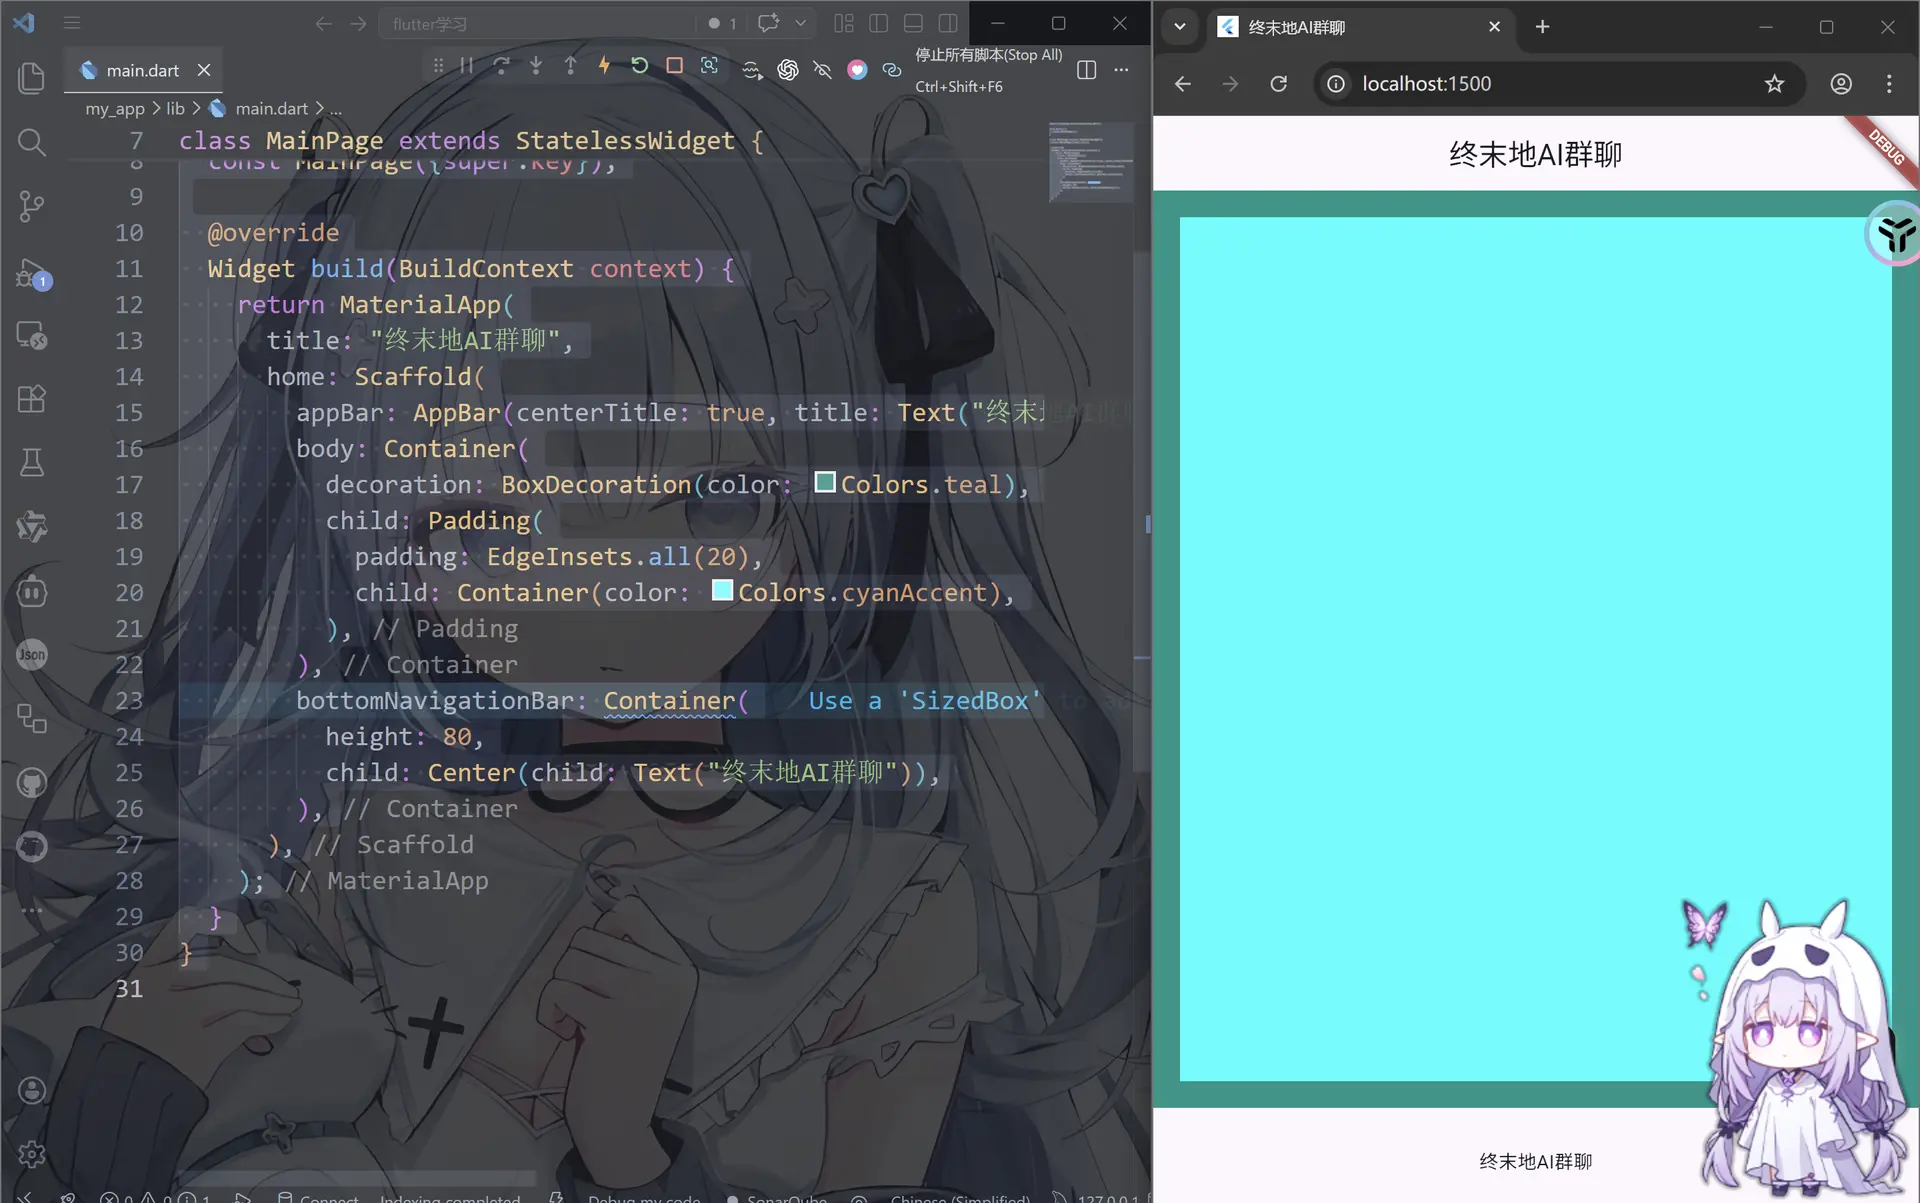Click the drag handle of debug toolbar

coord(438,66)
